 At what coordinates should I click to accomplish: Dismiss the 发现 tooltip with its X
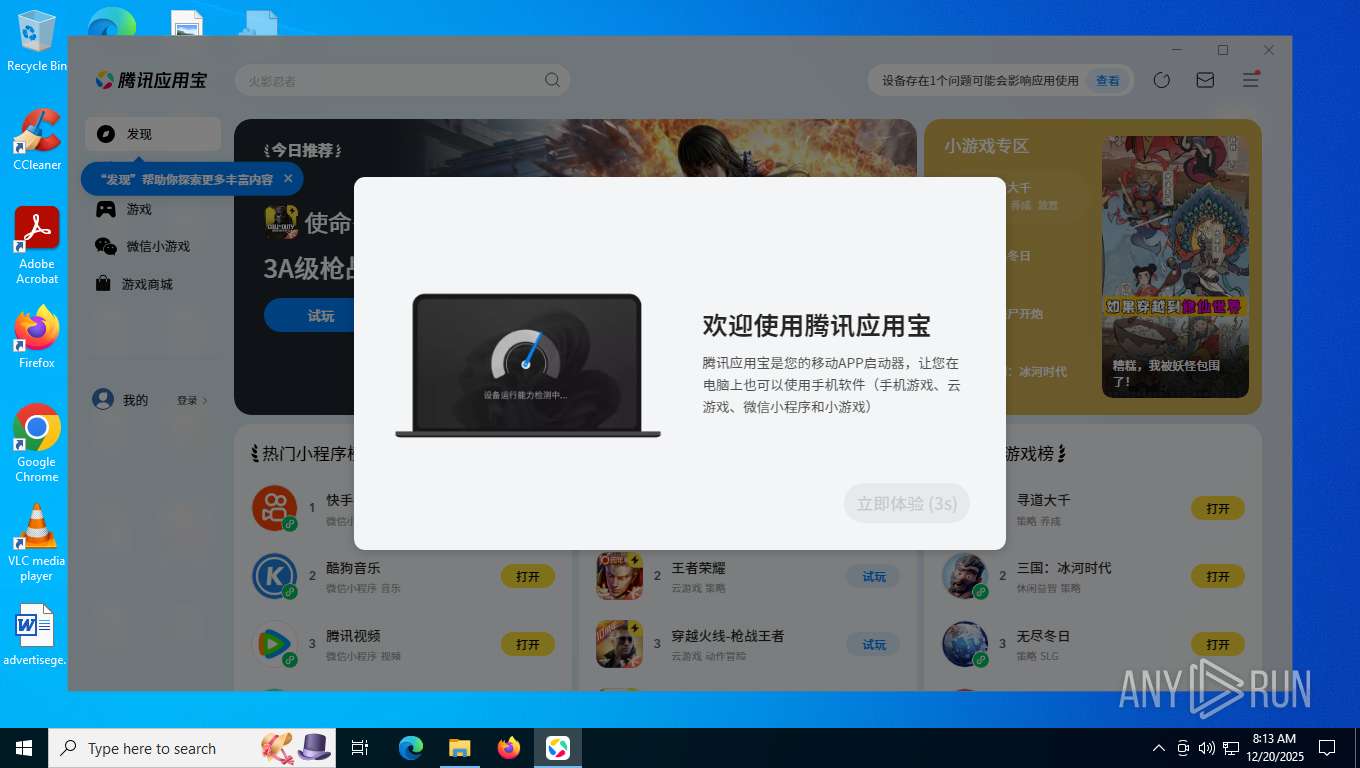point(288,179)
